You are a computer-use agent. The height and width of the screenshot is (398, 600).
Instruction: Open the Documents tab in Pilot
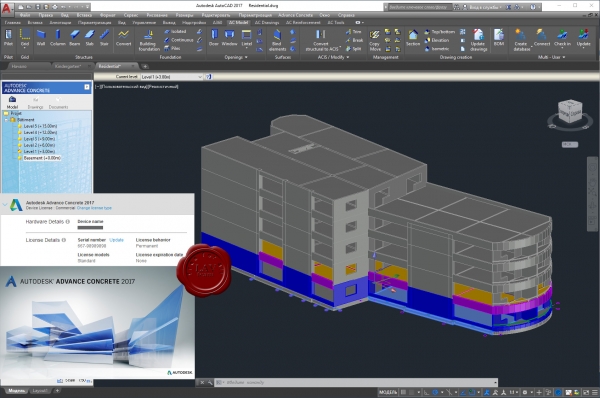pyautogui.click(x=58, y=103)
